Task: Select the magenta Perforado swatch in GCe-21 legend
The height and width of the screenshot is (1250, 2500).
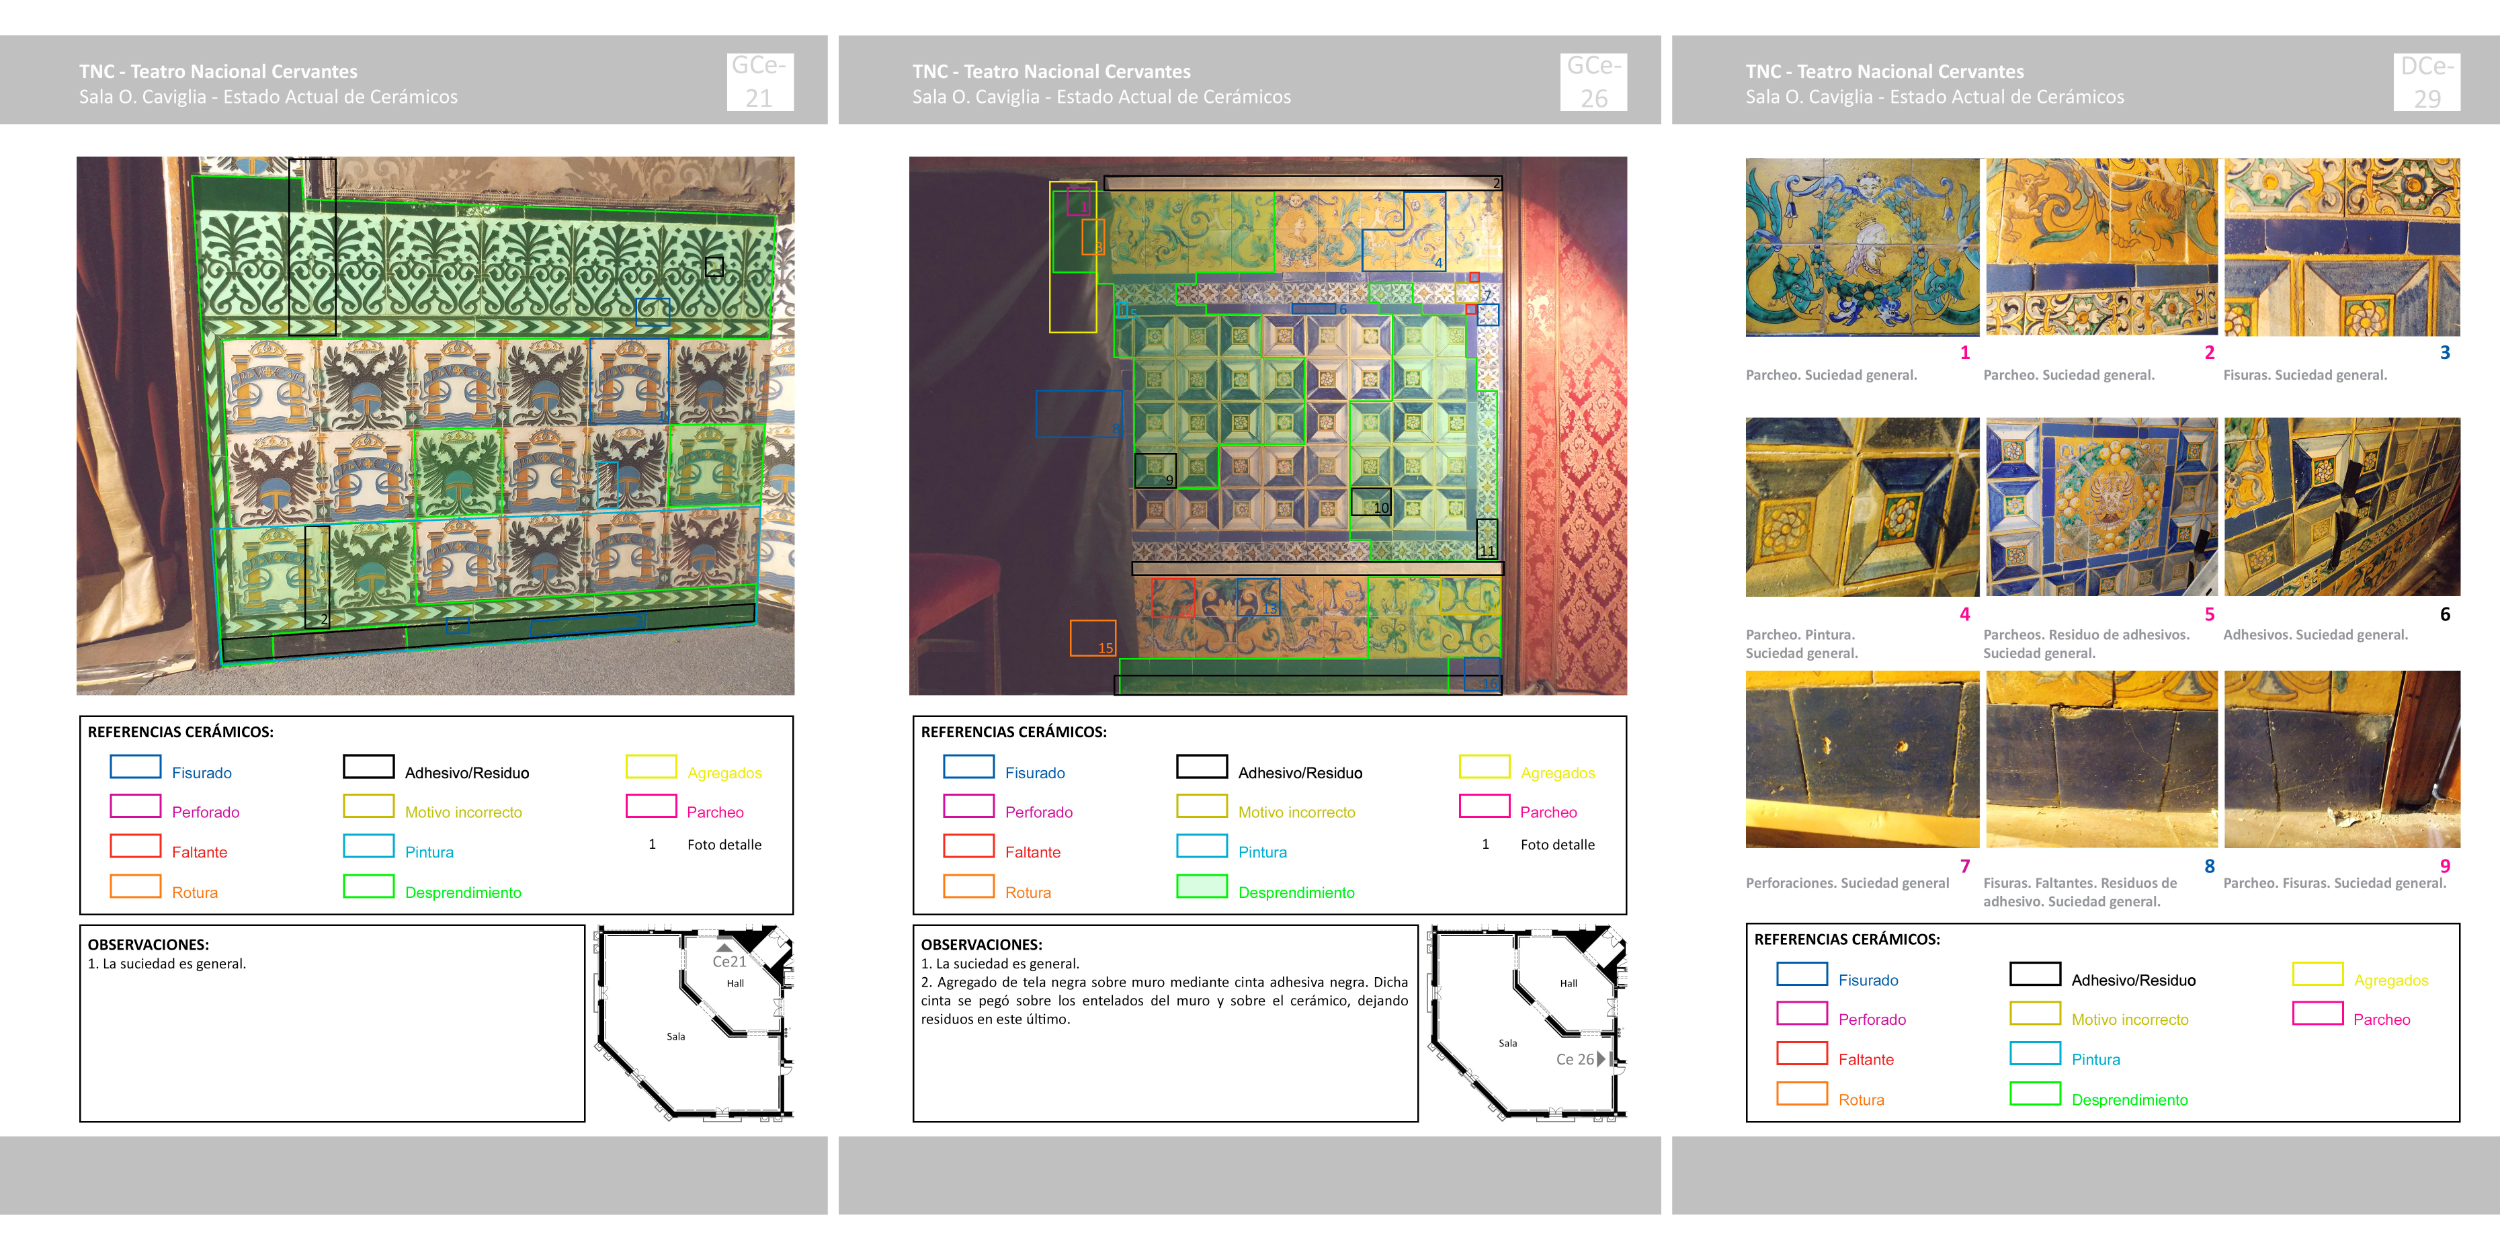Action: (135, 806)
